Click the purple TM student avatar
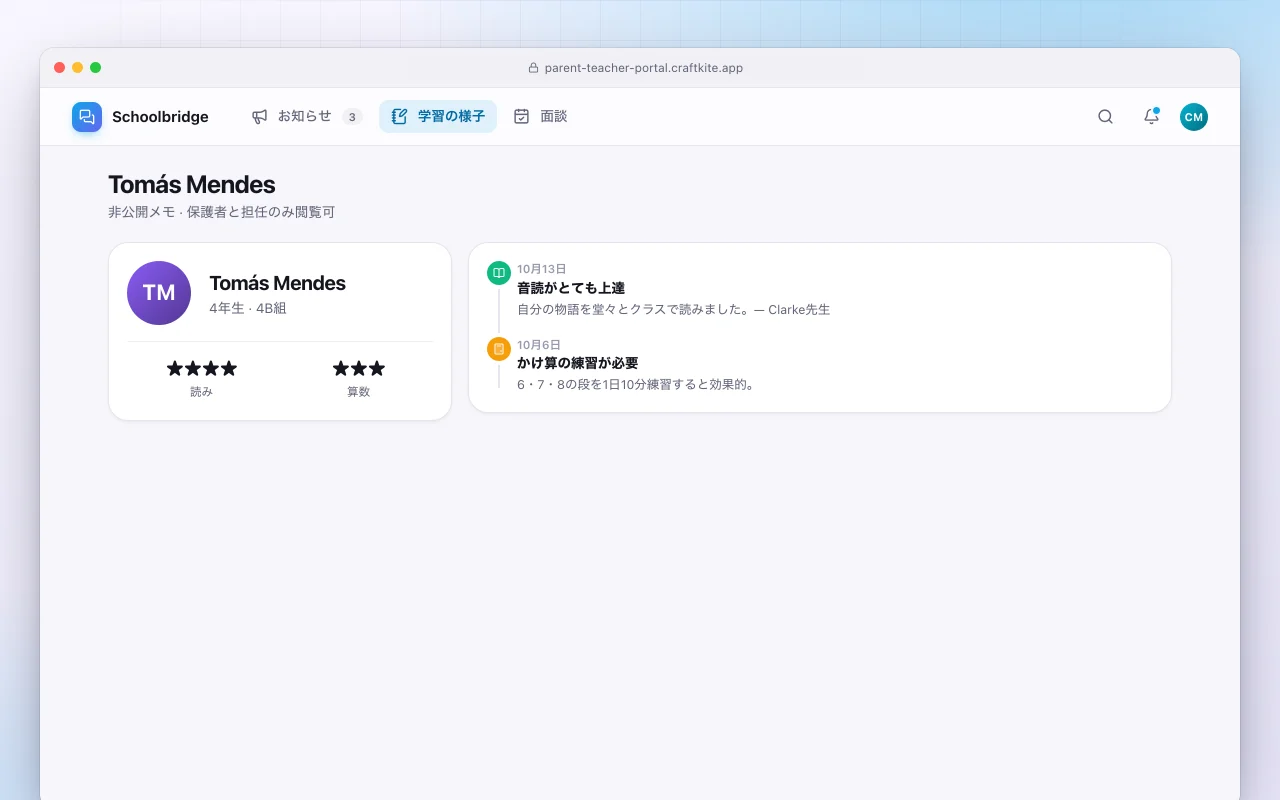The image size is (1280, 800). (x=159, y=293)
